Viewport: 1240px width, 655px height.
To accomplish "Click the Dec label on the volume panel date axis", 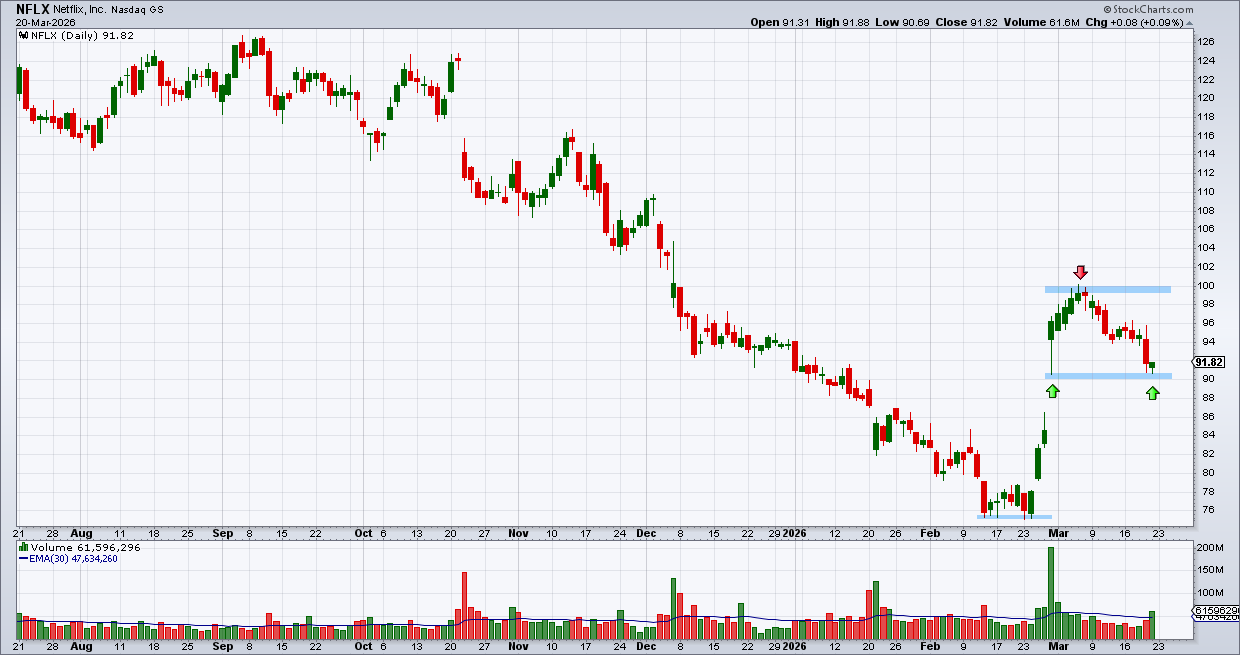I will [x=648, y=647].
